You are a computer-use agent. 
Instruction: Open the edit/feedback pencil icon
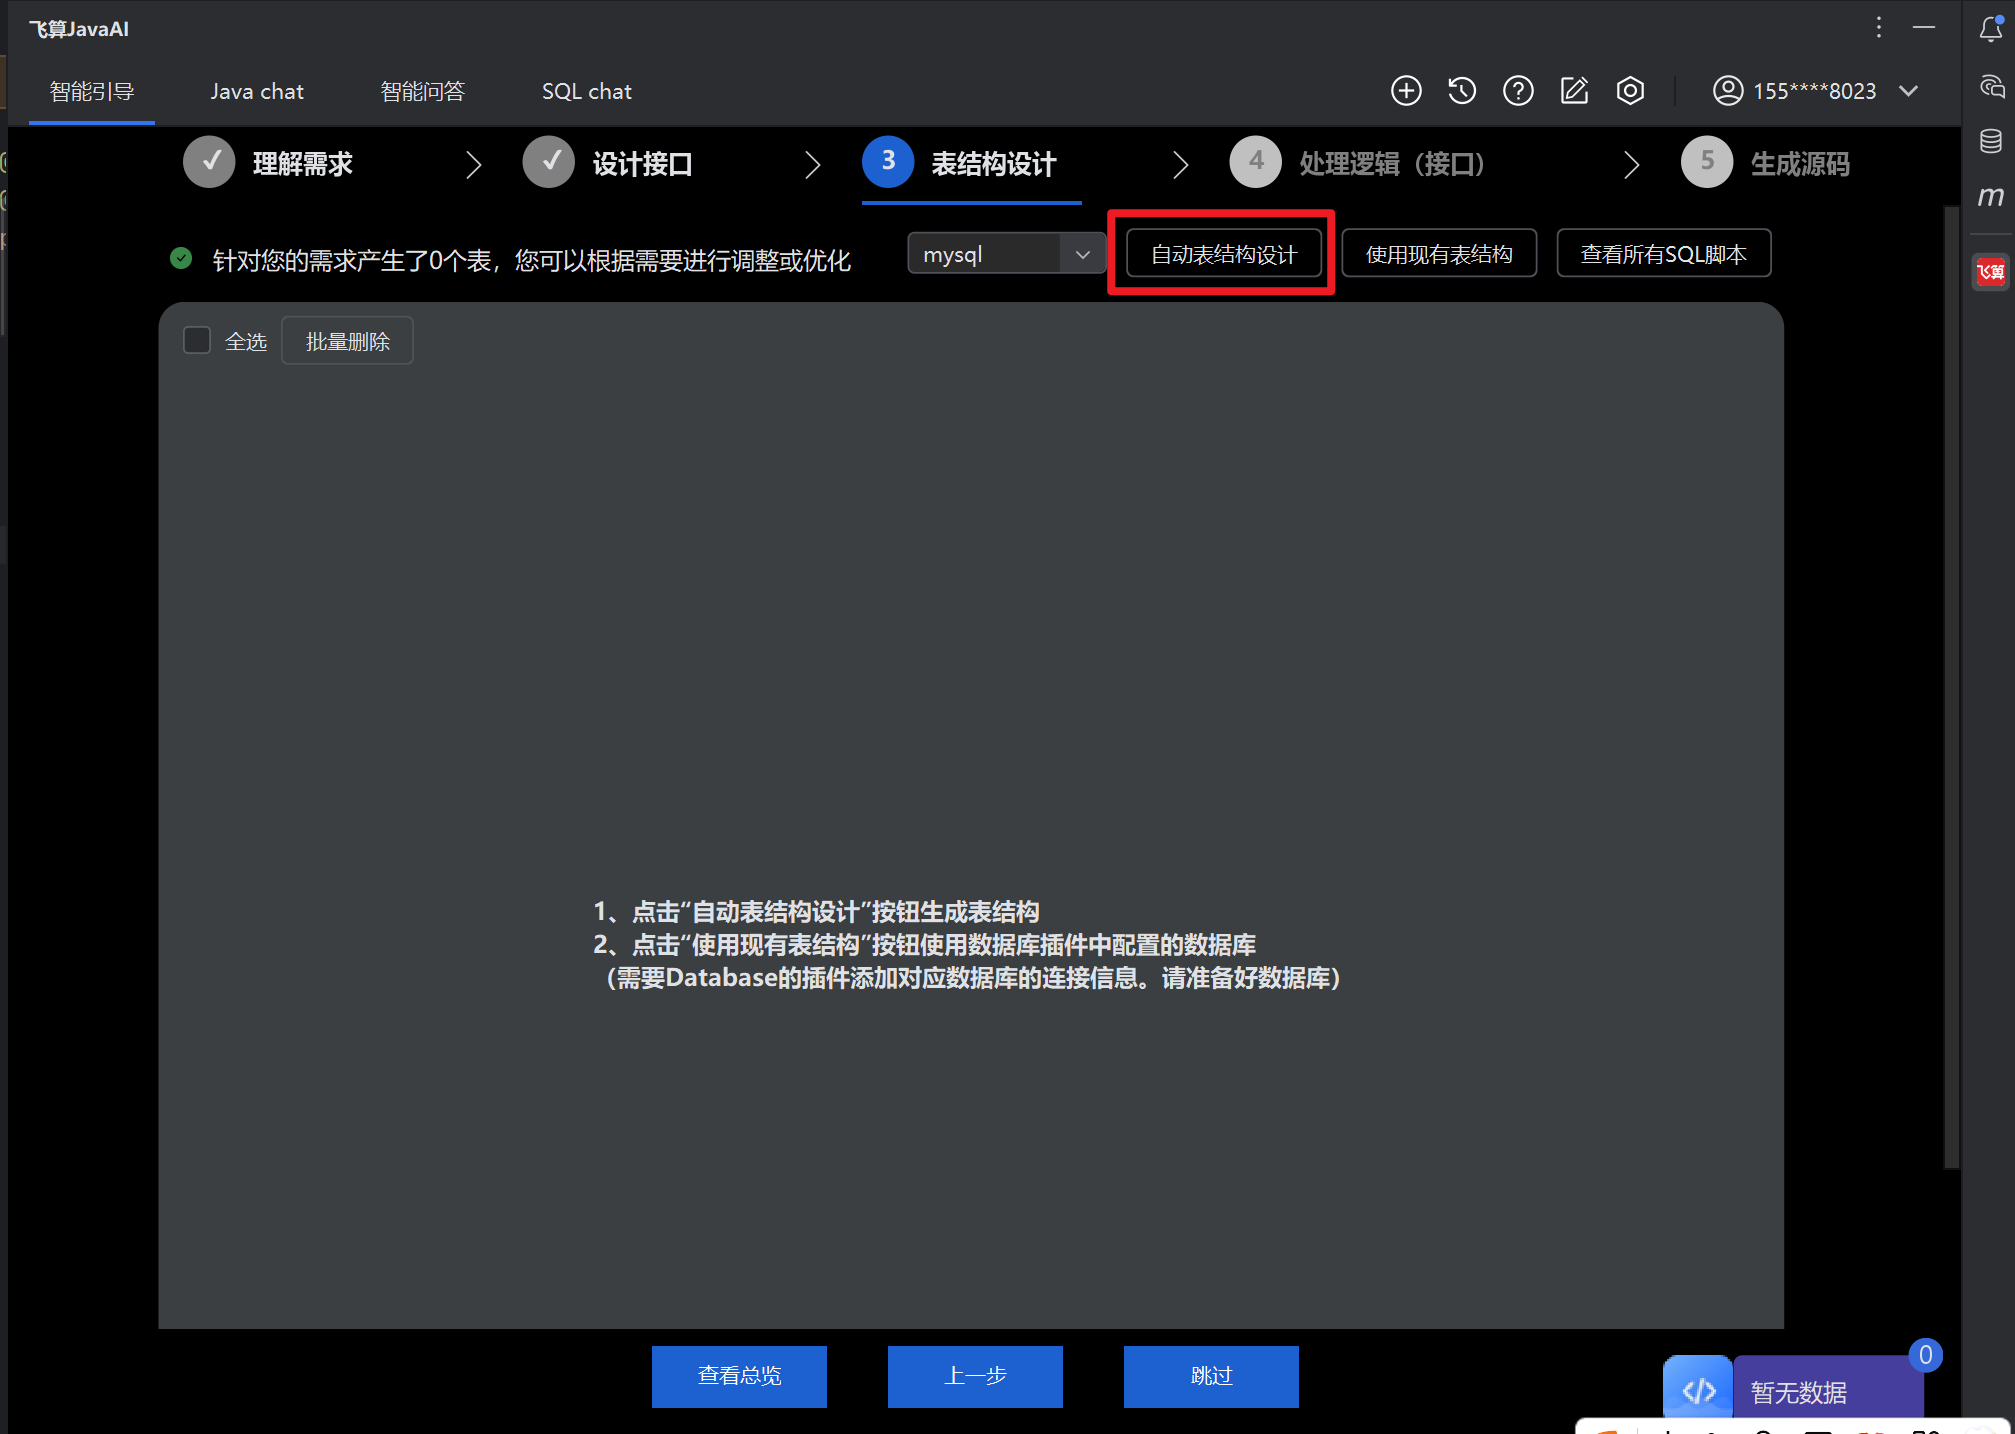coord(1574,90)
